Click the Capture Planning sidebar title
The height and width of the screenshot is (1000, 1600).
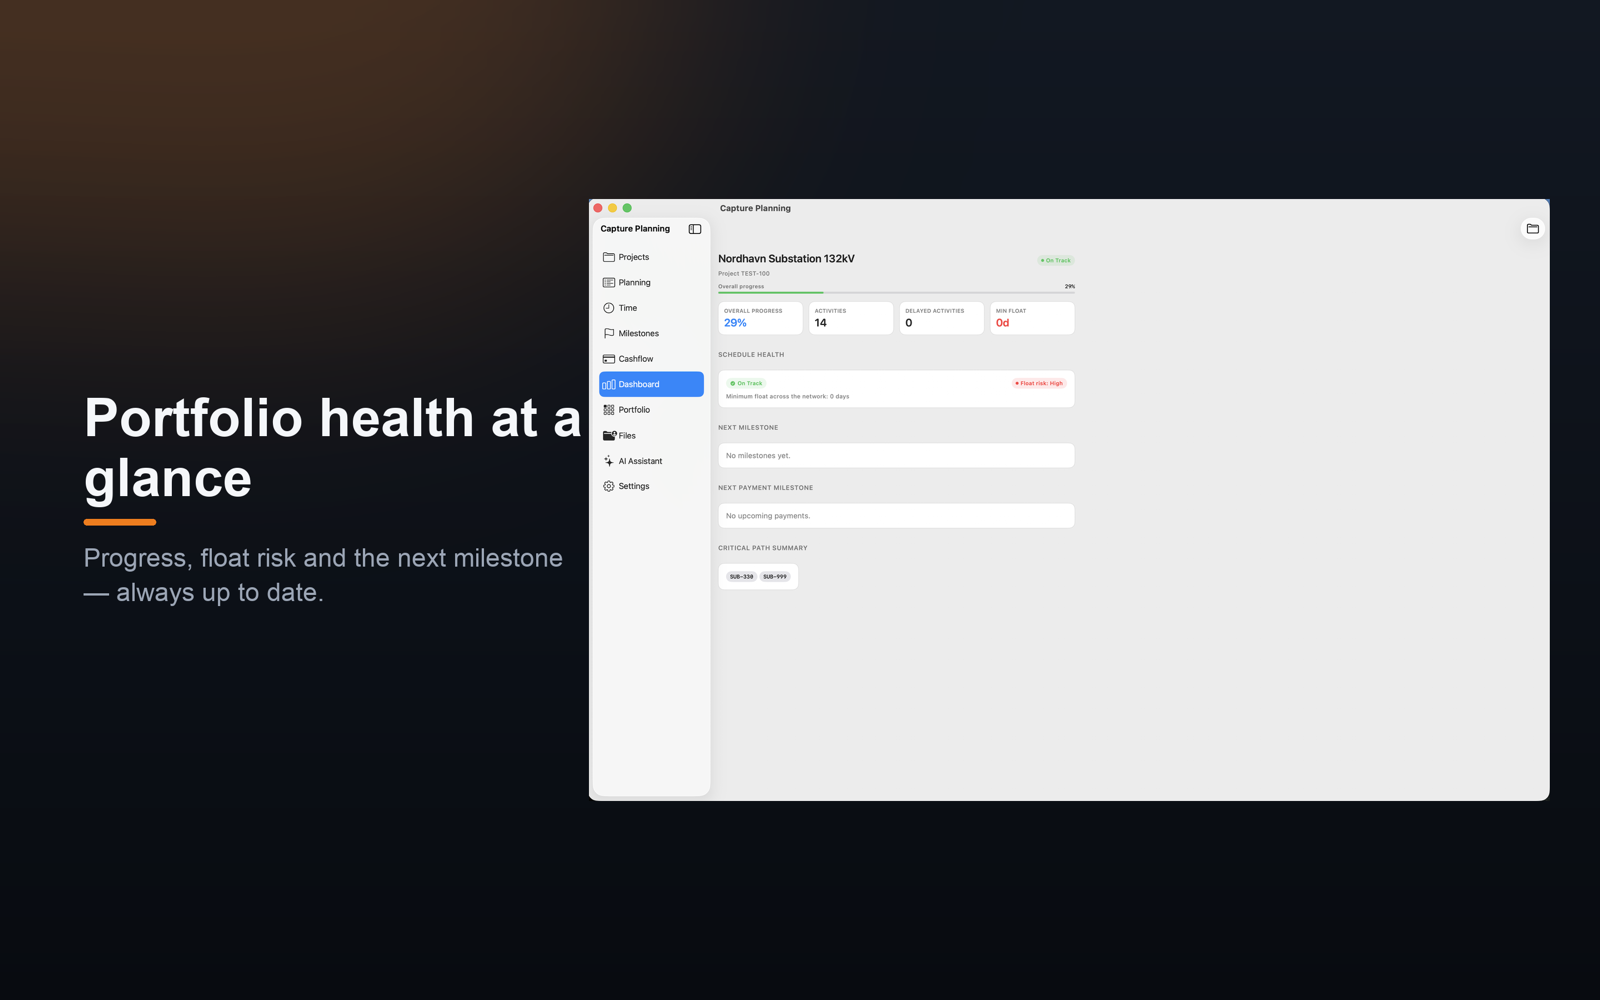[635, 229]
